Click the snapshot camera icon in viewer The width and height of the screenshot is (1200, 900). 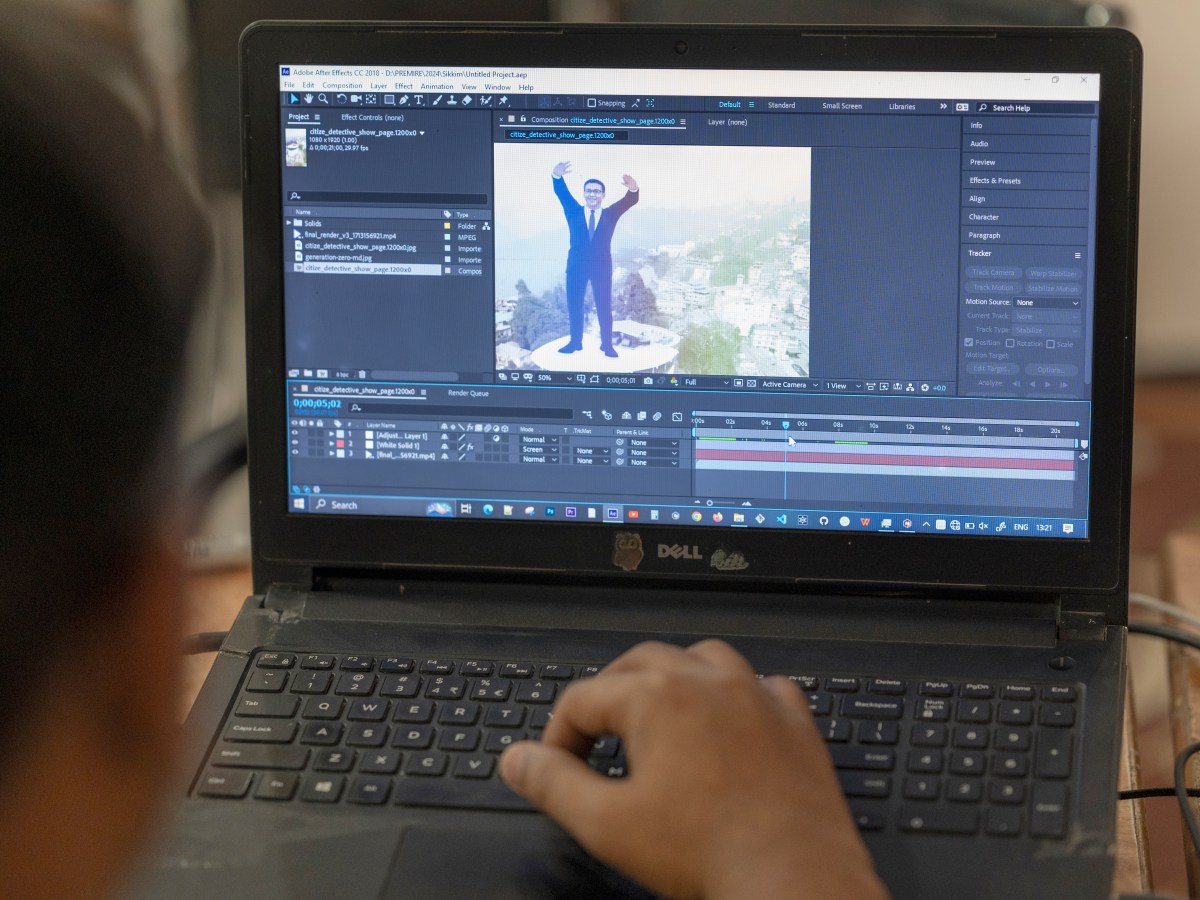click(648, 381)
